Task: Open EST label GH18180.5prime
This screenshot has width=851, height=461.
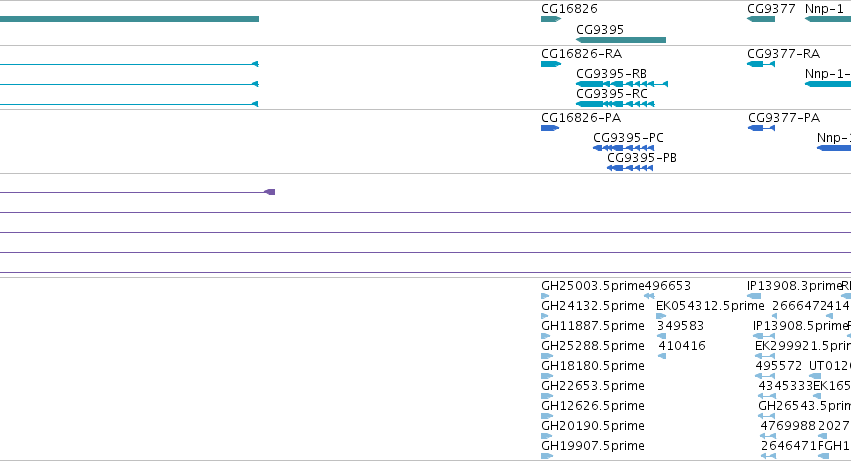Action: [x=593, y=365]
